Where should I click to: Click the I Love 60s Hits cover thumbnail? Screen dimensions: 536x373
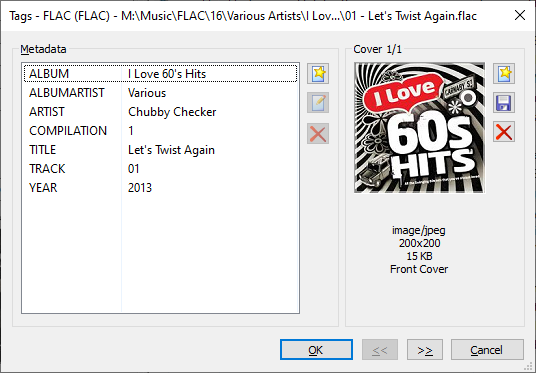(x=419, y=128)
